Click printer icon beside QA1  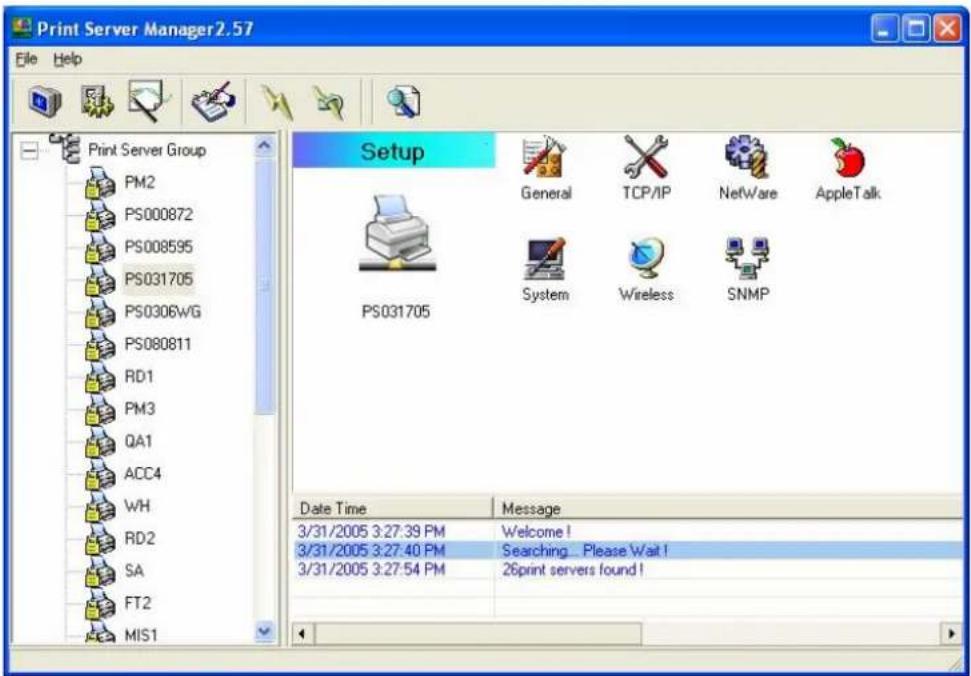100,441
